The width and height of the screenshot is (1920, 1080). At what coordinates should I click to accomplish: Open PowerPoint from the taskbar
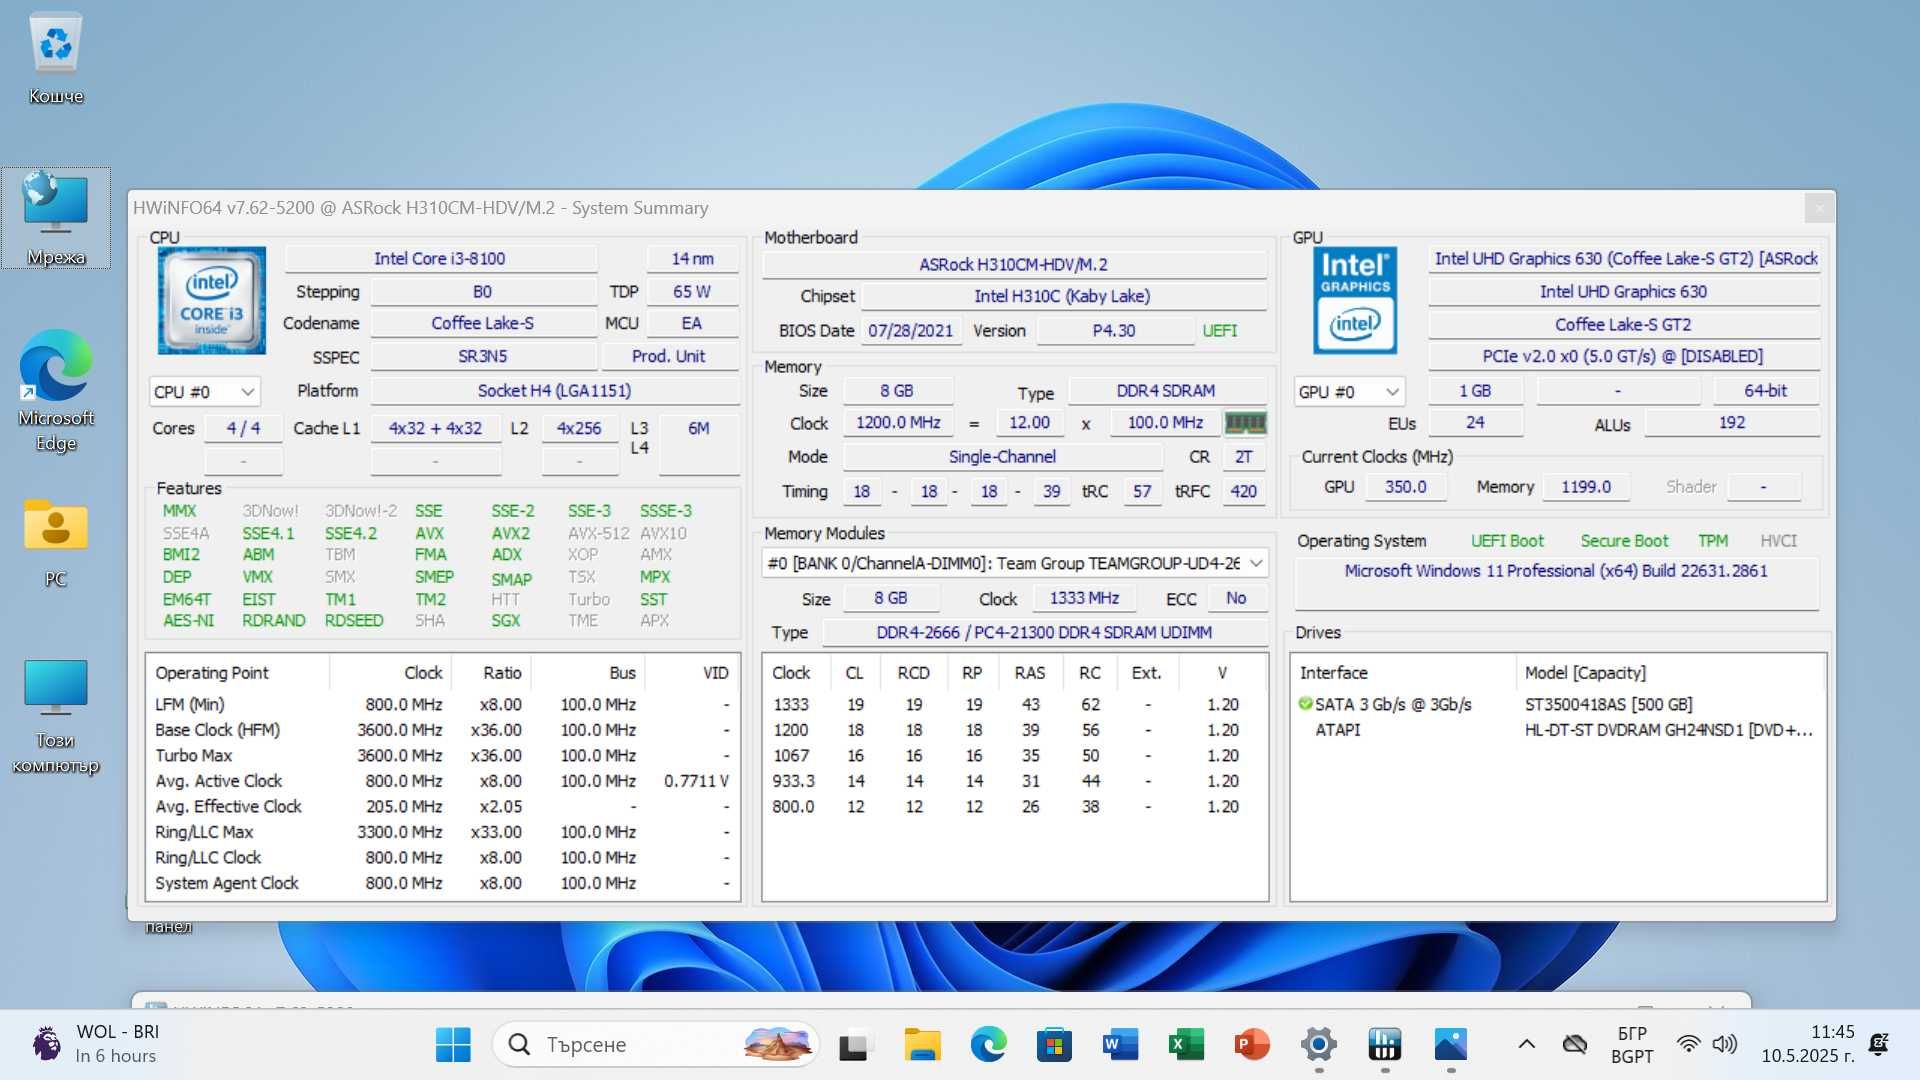[x=1252, y=1045]
